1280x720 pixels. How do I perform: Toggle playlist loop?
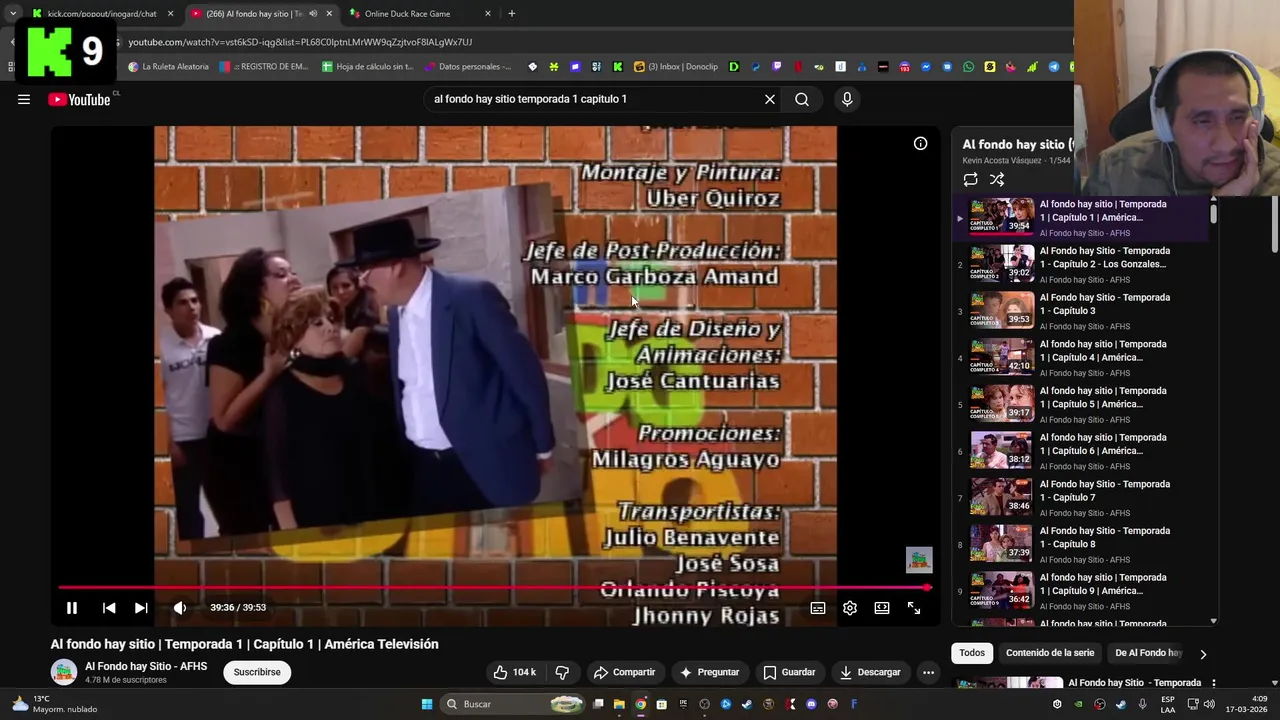point(970,180)
